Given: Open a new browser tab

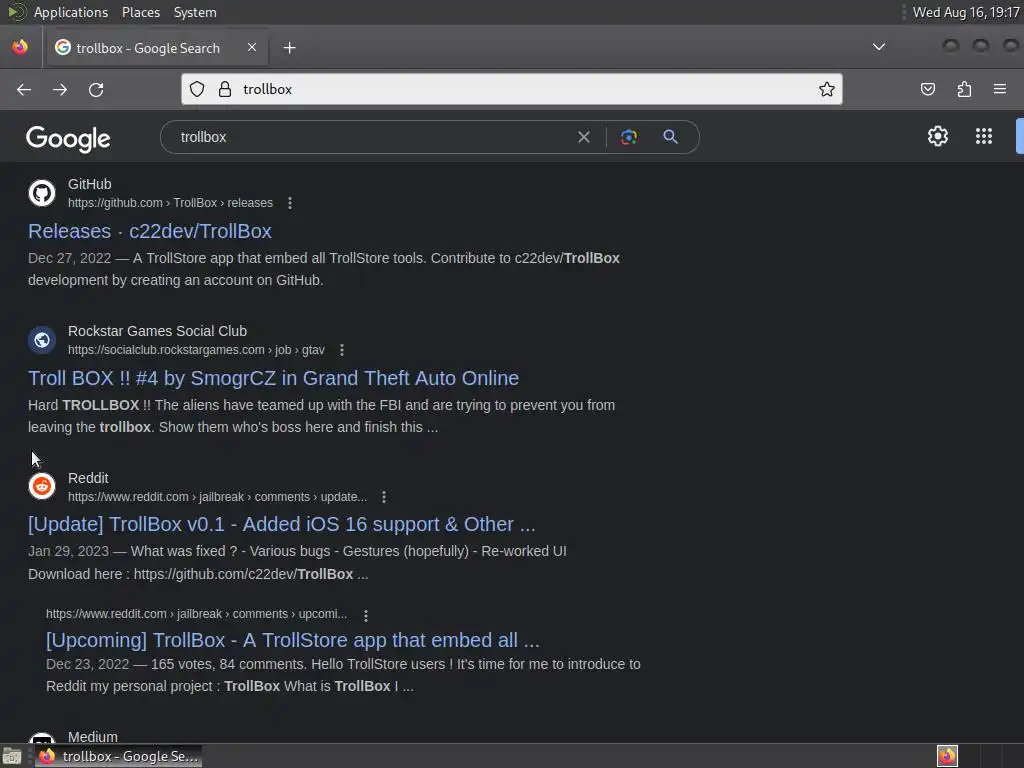Looking at the screenshot, I should pos(289,48).
